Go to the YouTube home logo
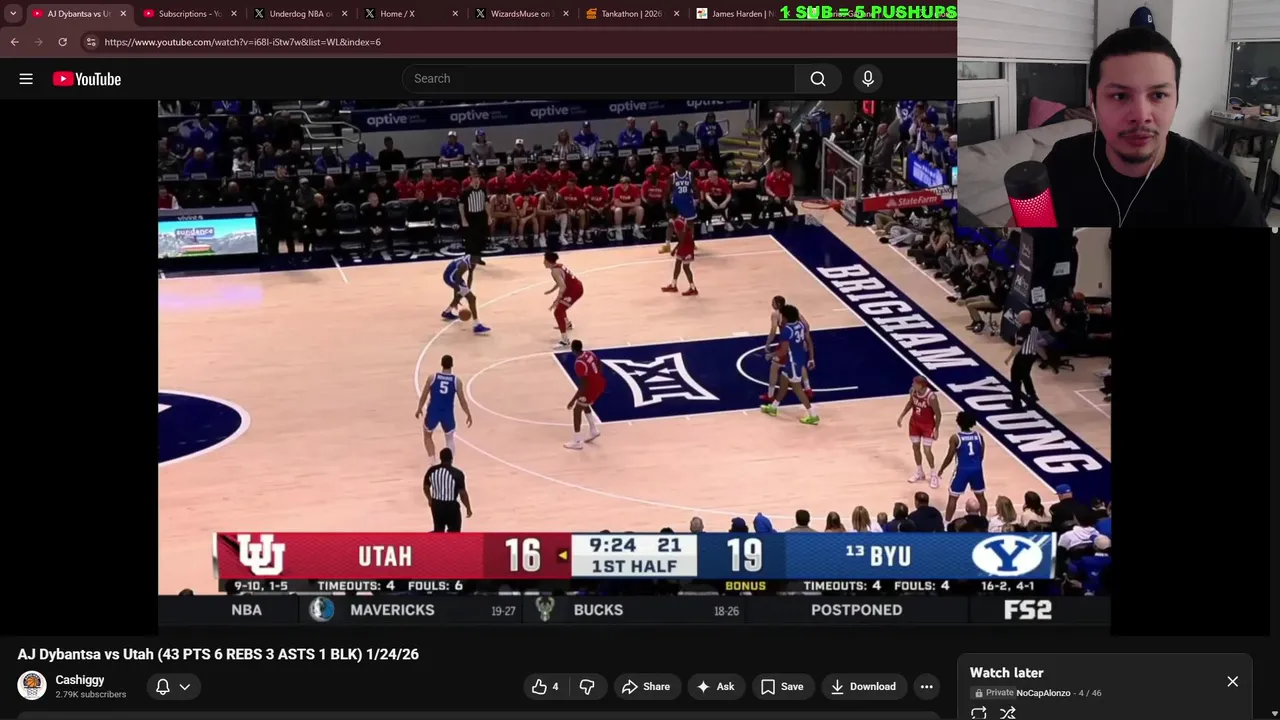 (x=87, y=79)
